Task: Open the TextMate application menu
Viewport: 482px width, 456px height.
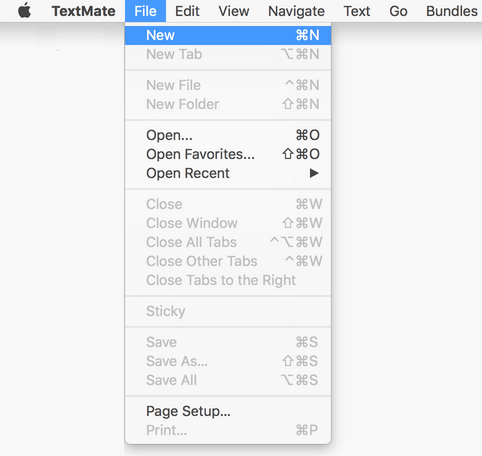Action: point(83,11)
